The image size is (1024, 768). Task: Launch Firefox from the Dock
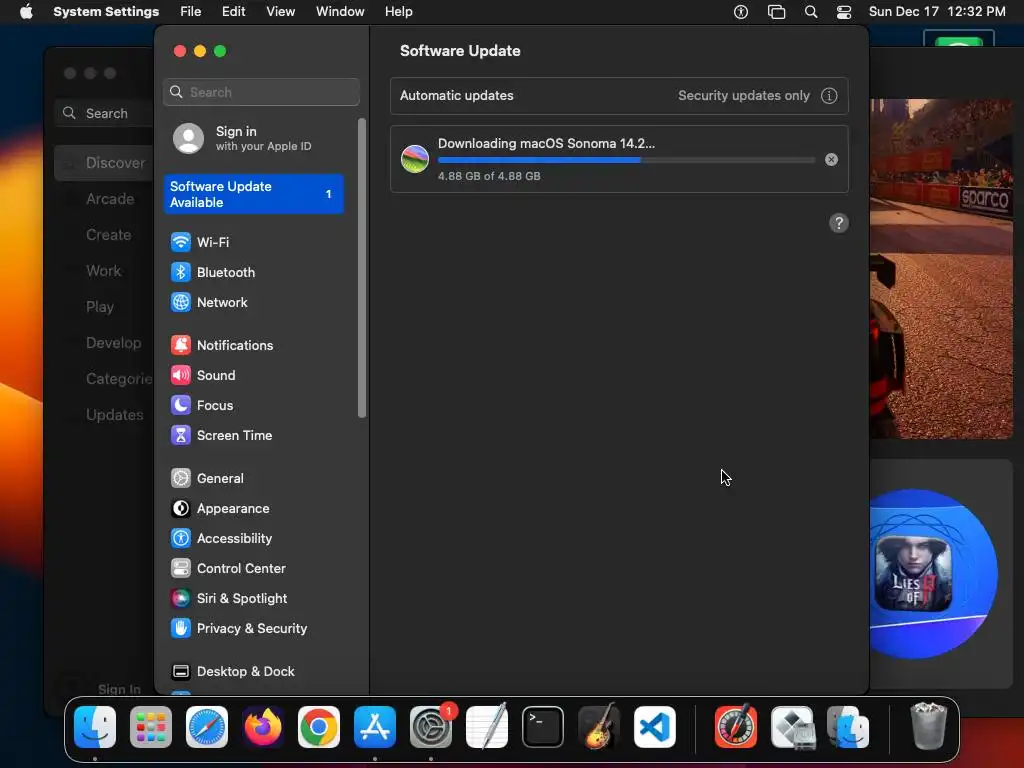263,727
